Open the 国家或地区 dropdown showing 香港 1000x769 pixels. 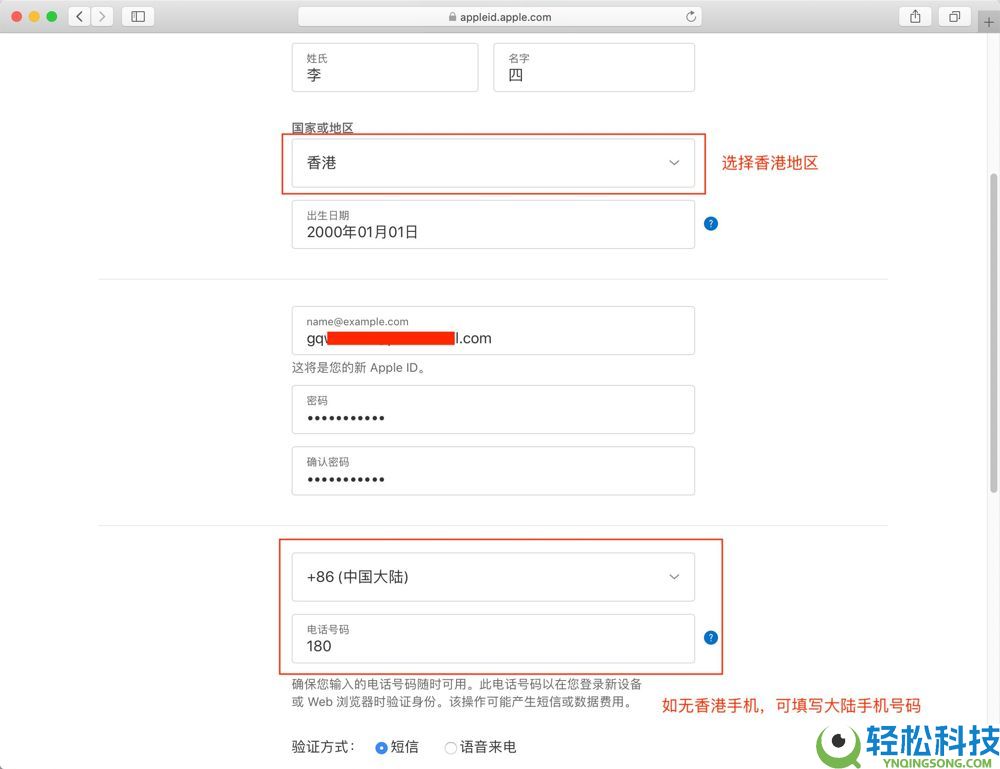[x=493, y=163]
